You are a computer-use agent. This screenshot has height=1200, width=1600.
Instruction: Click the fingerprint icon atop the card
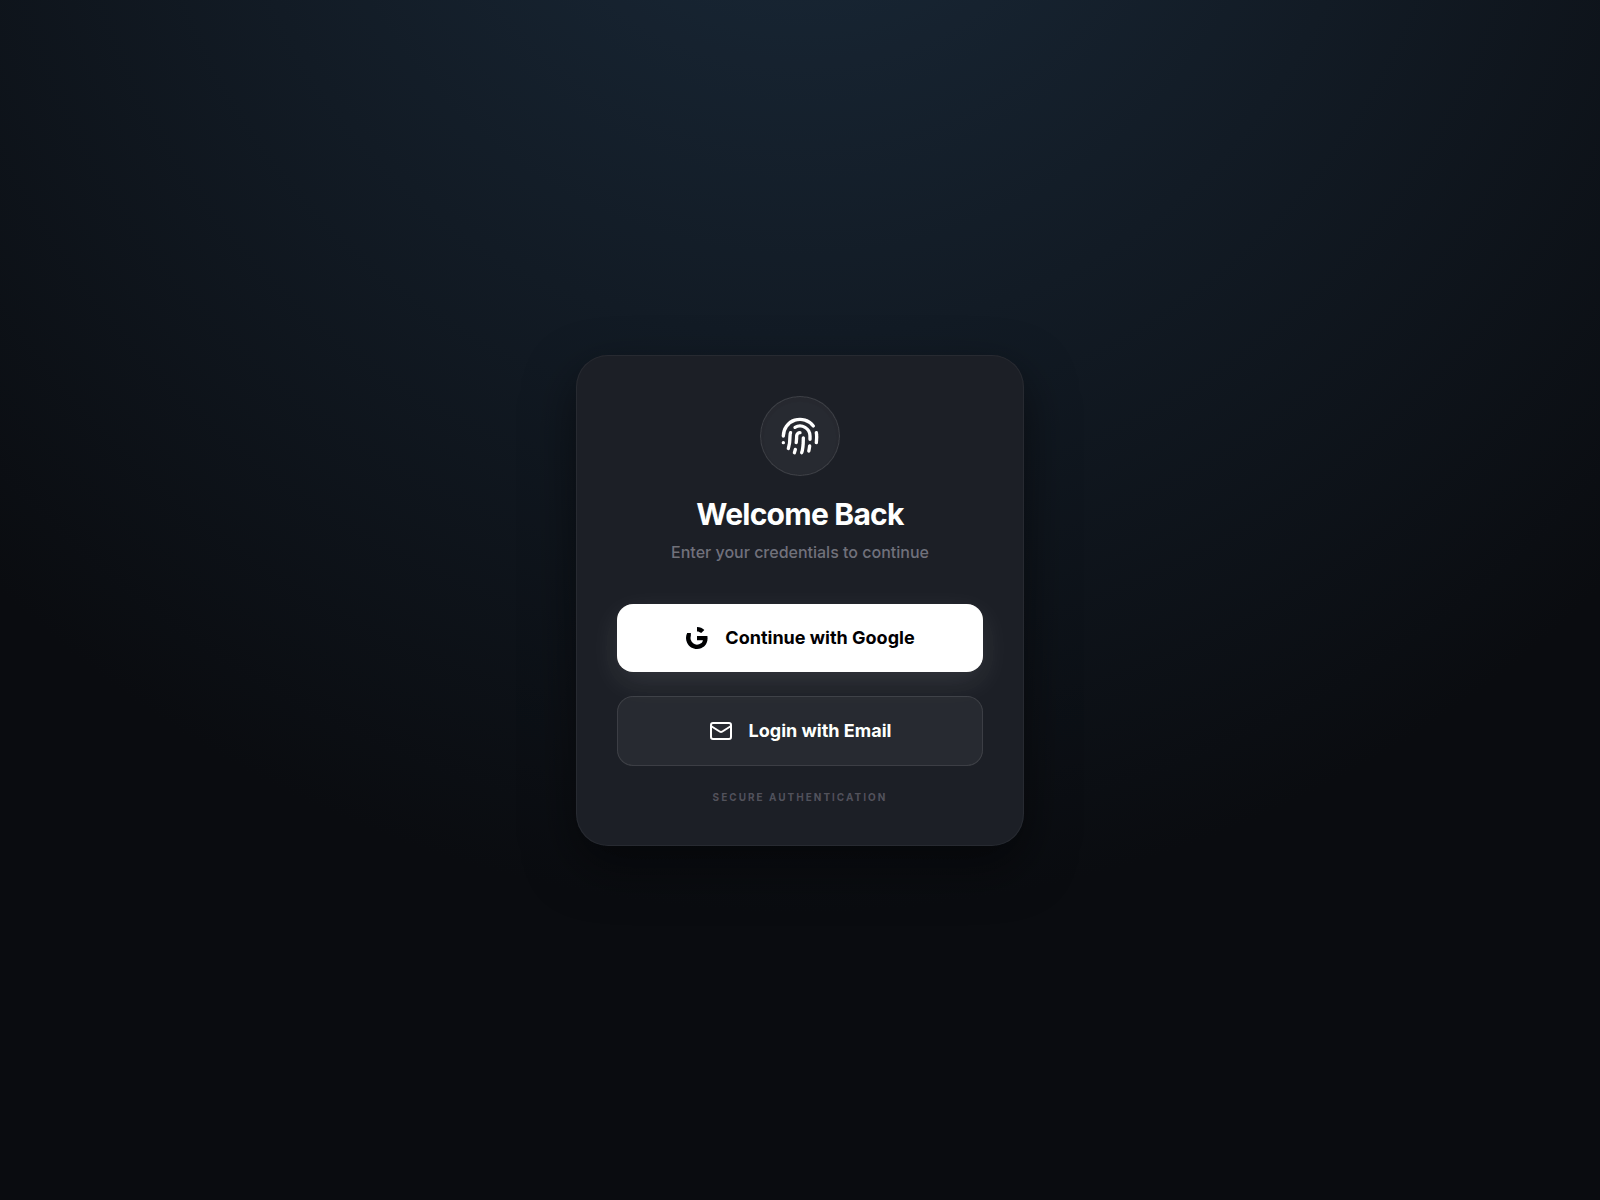pyautogui.click(x=800, y=436)
